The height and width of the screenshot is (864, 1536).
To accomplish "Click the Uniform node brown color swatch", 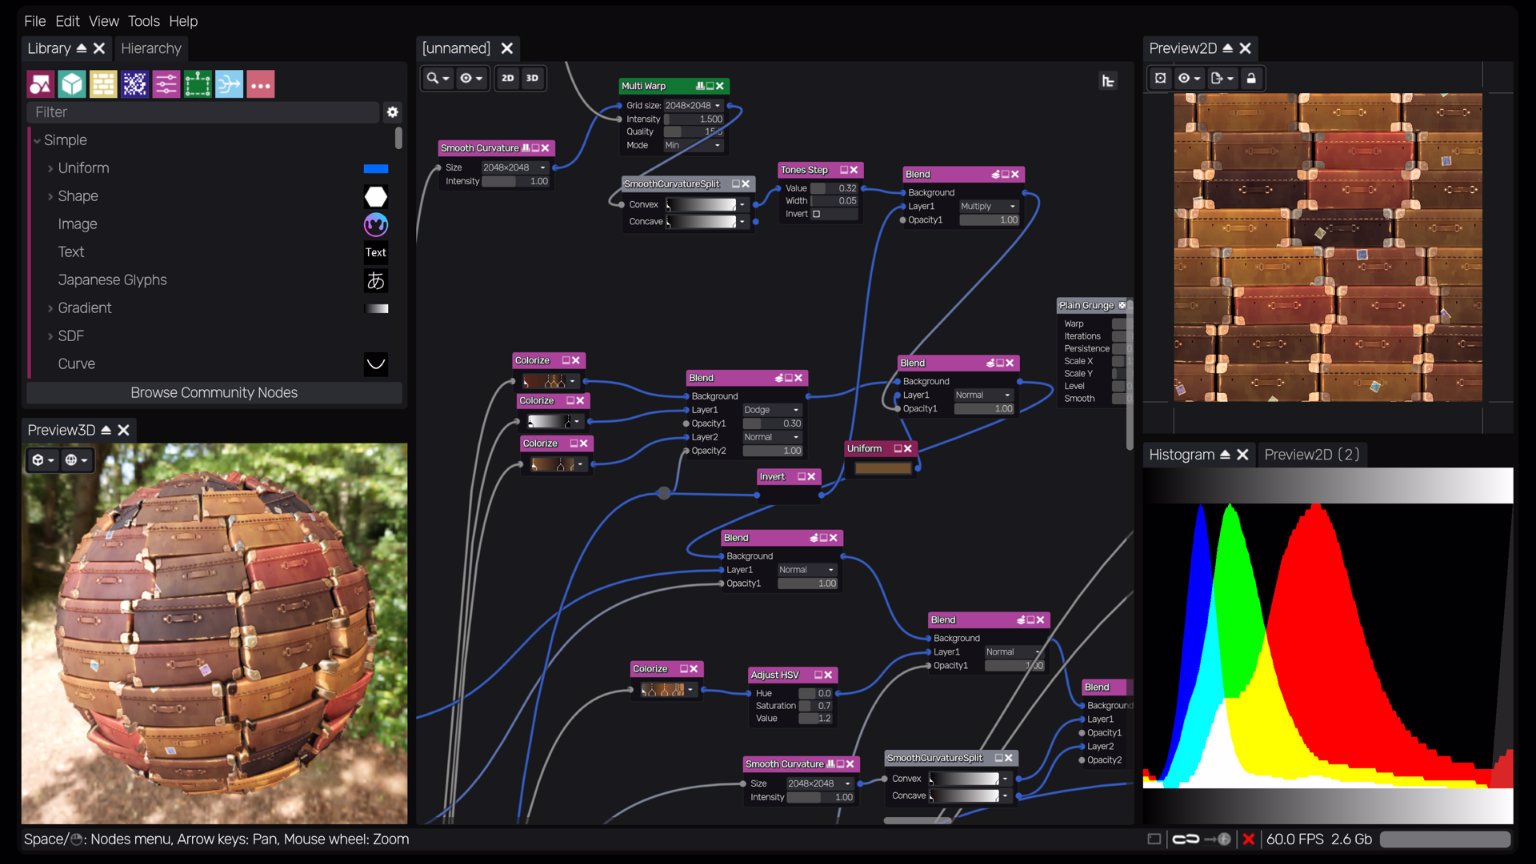I will [x=883, y=468].
